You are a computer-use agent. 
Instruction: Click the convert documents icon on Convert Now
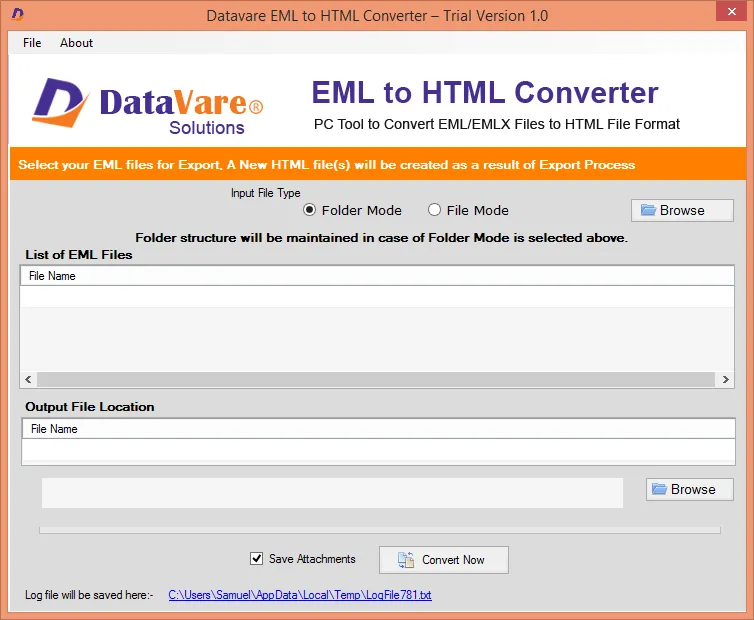406,560
